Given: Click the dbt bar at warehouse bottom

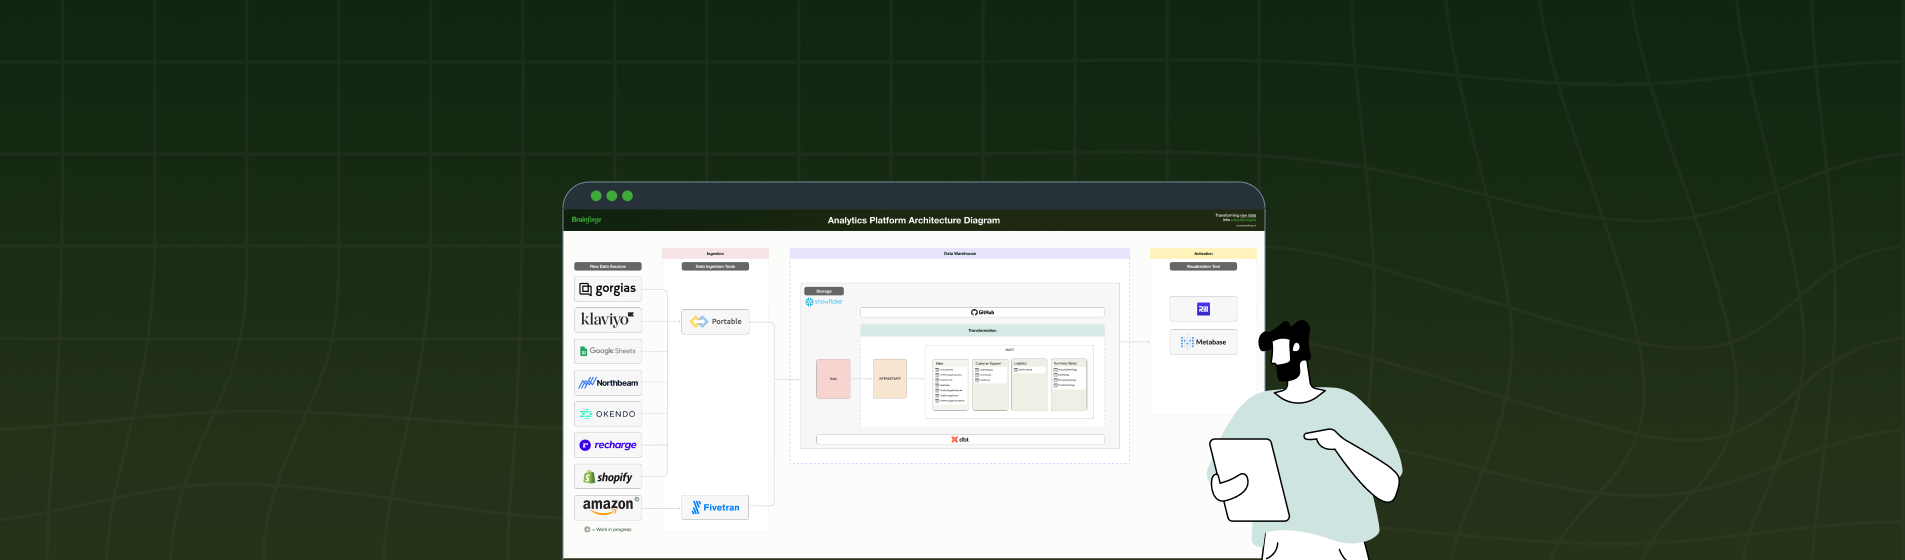Looking at the screenshot, I should pyautogui.click(x=960, y=440).
